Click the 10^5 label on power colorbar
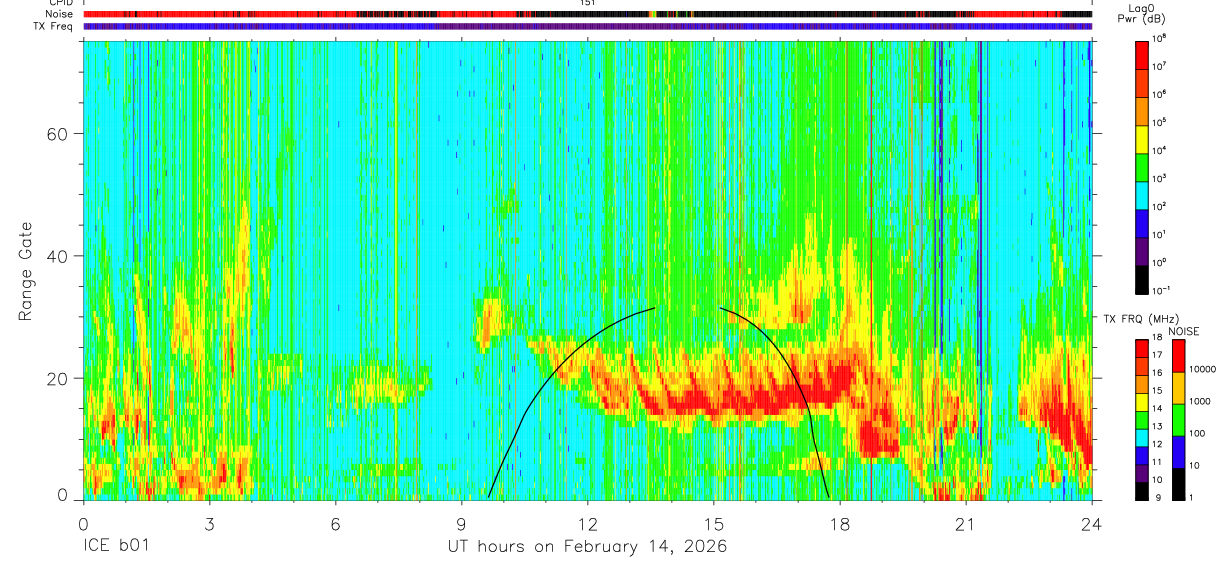Image resolution: width=1228 pixels, height=567 pixels. pos(1160,122)
